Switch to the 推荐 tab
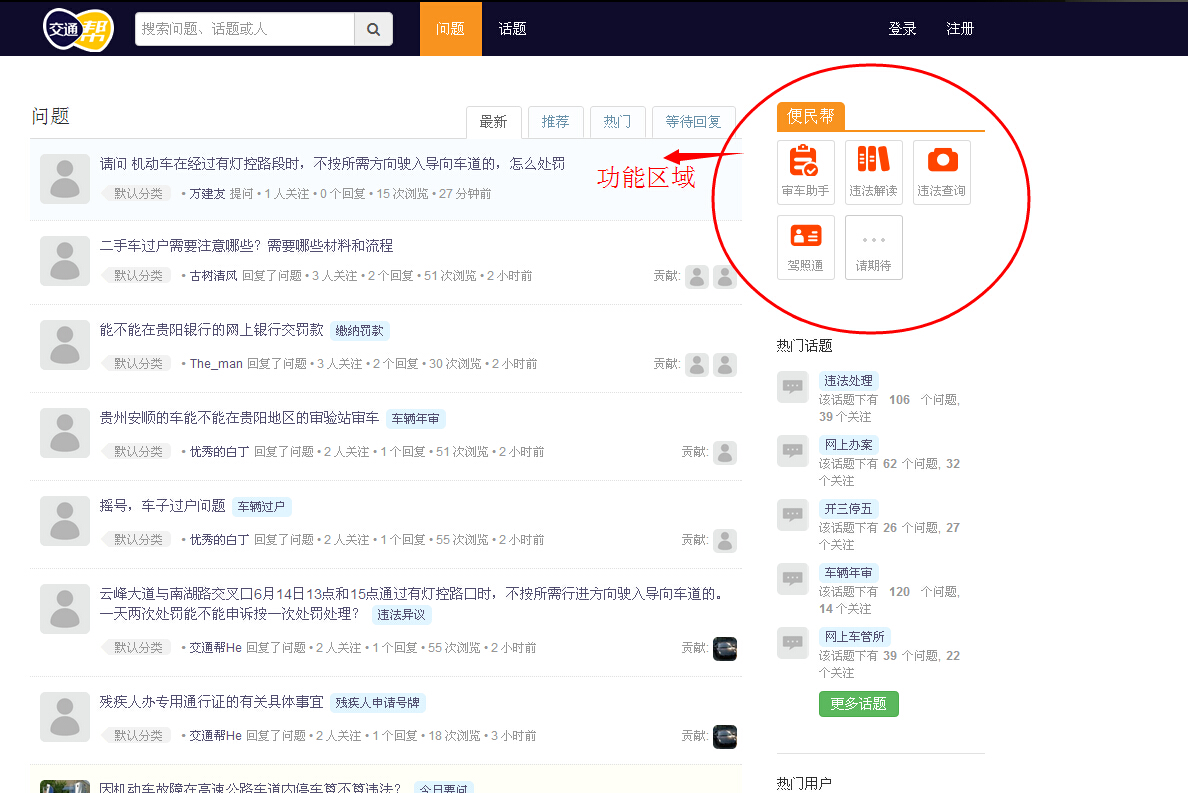Screen dimensions: 1188x793 pos(555,122)
